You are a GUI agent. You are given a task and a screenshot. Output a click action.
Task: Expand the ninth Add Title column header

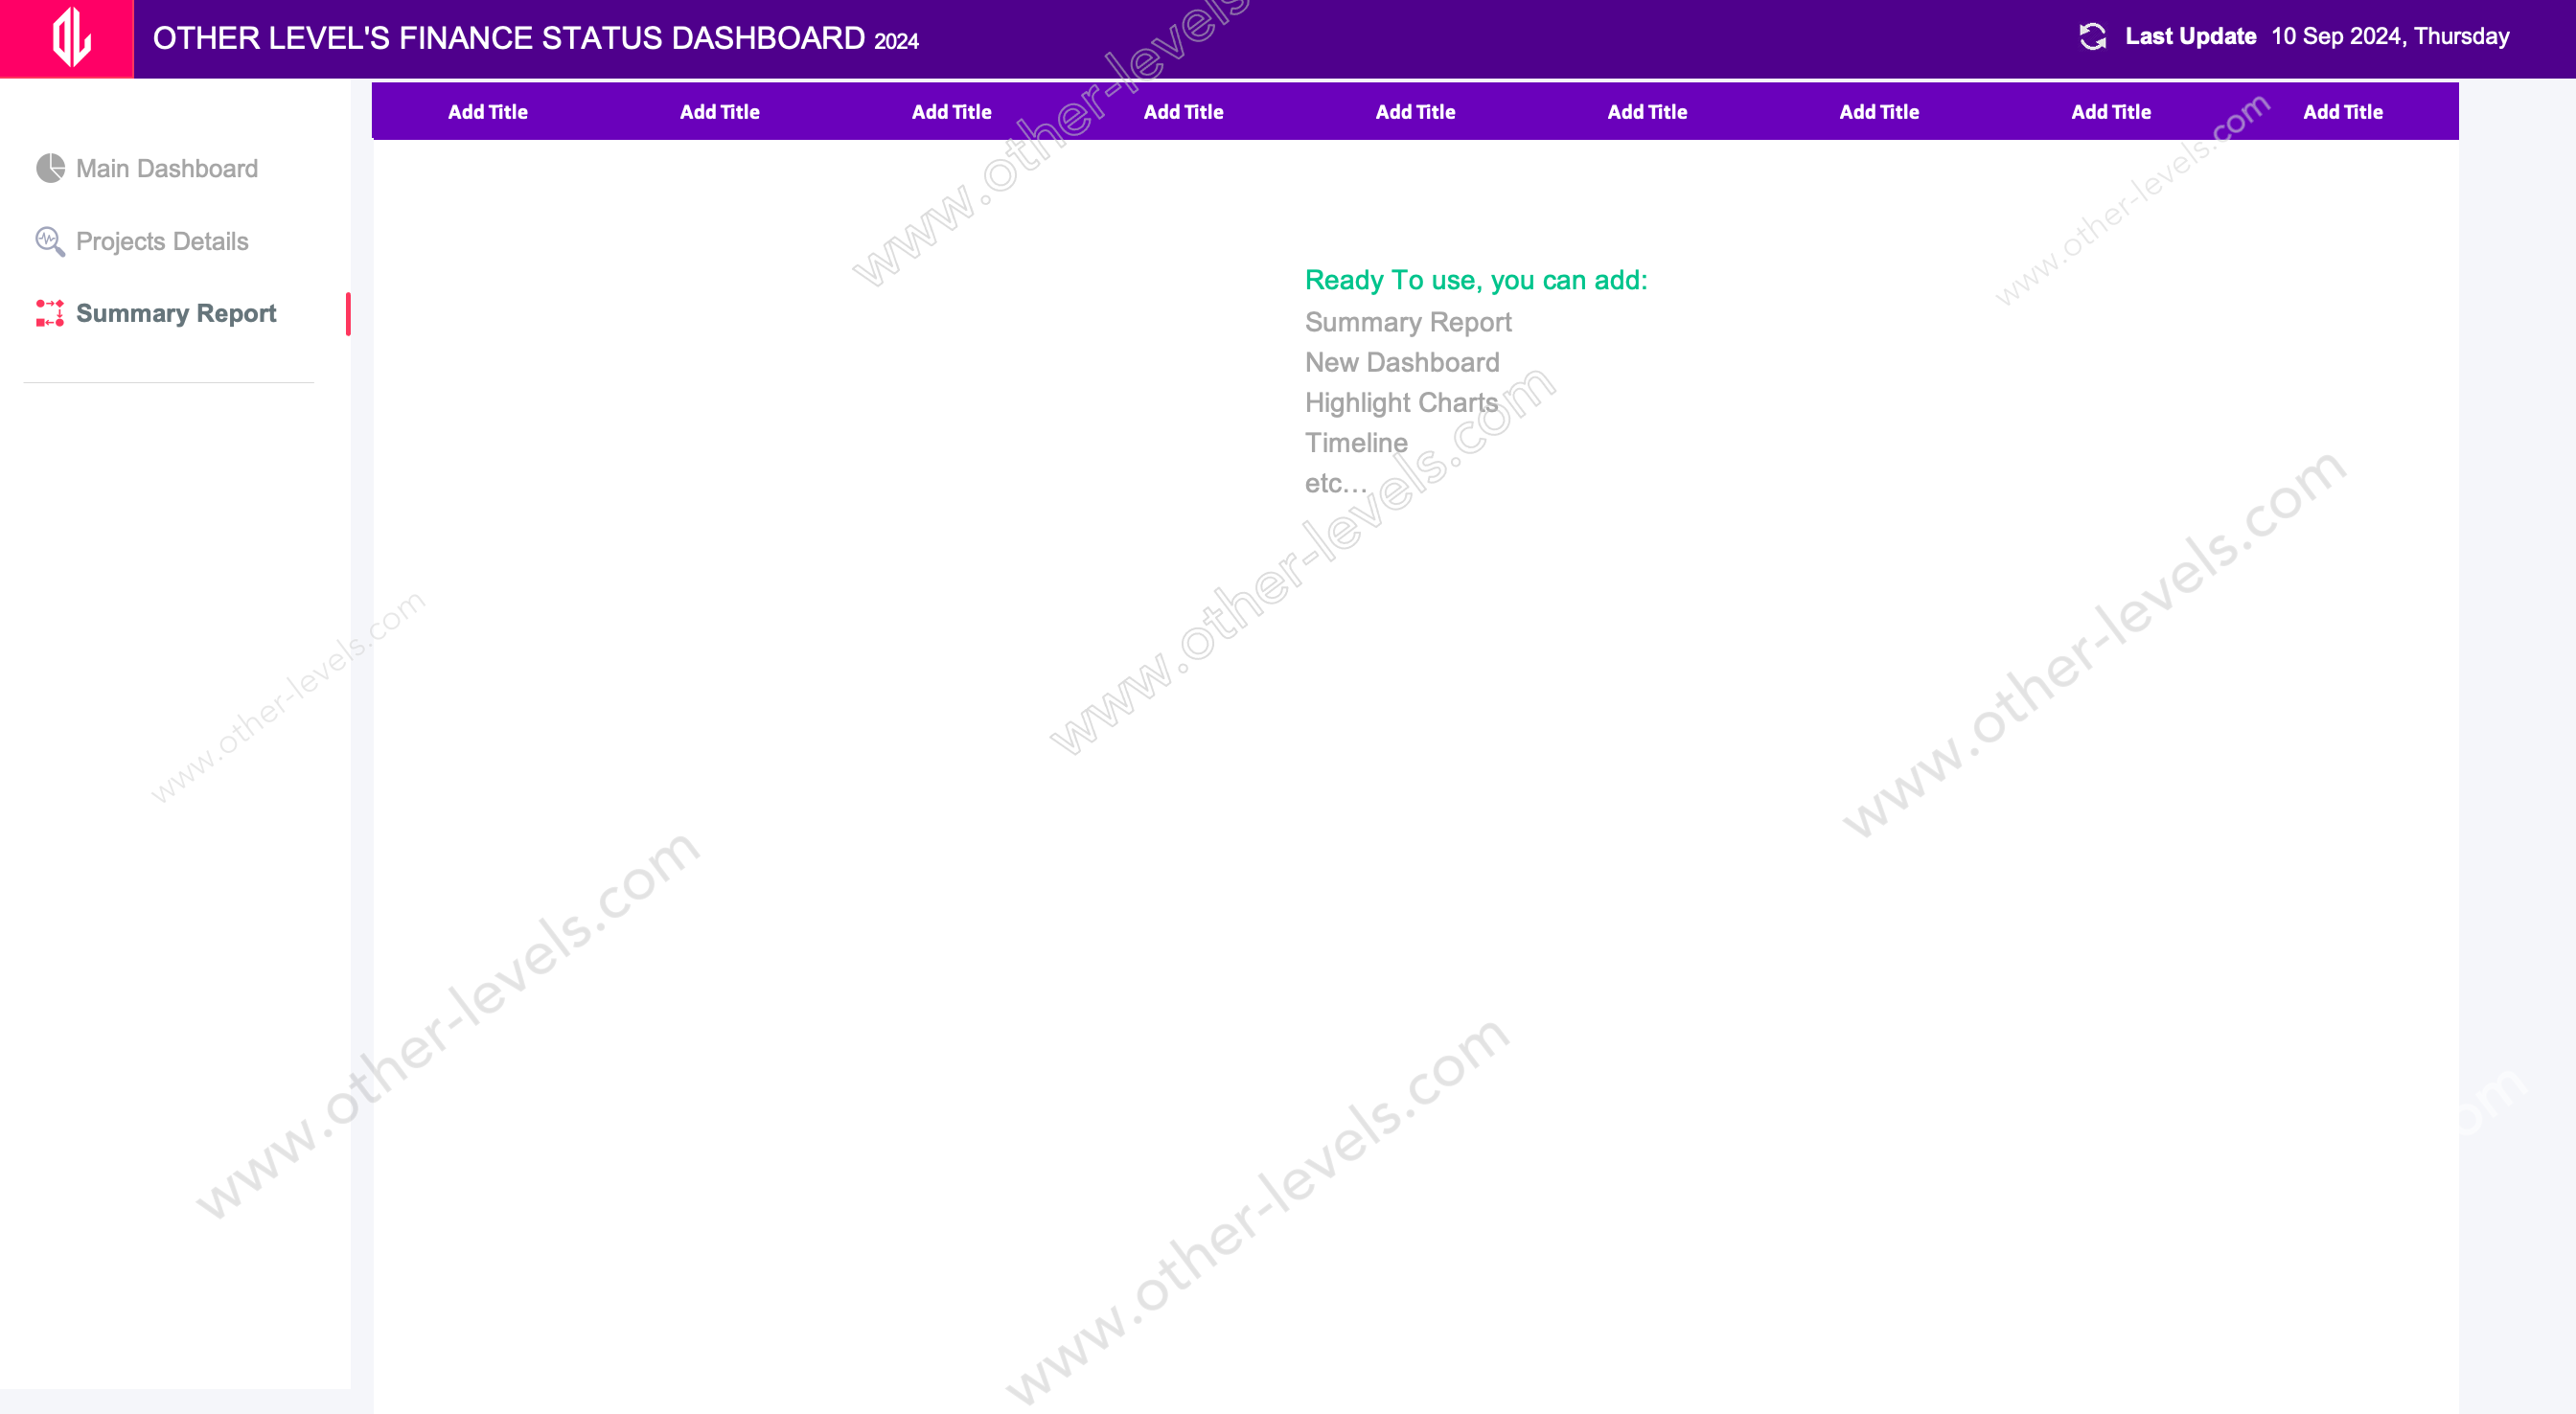[x=2342, y=110]
